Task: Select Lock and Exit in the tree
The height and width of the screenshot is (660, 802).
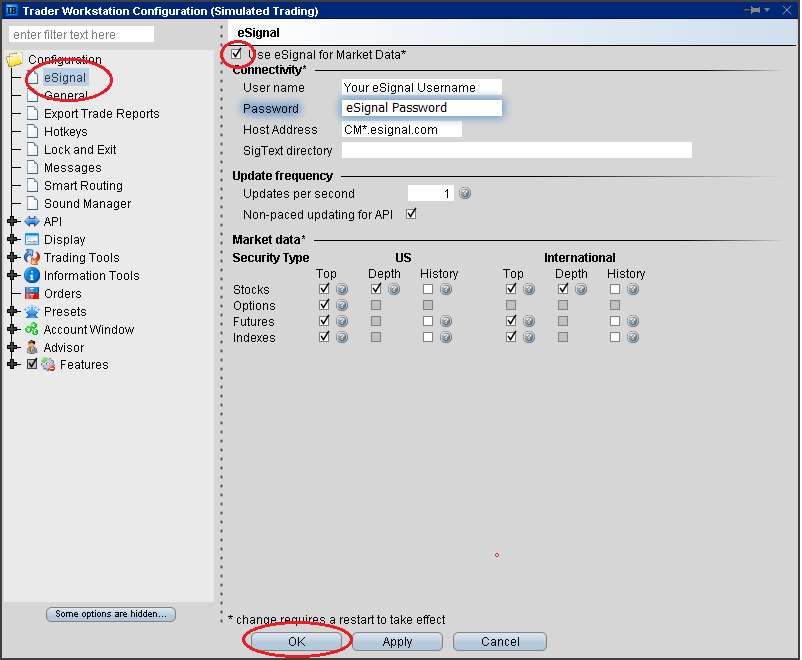Action: (x=80, y=149)
